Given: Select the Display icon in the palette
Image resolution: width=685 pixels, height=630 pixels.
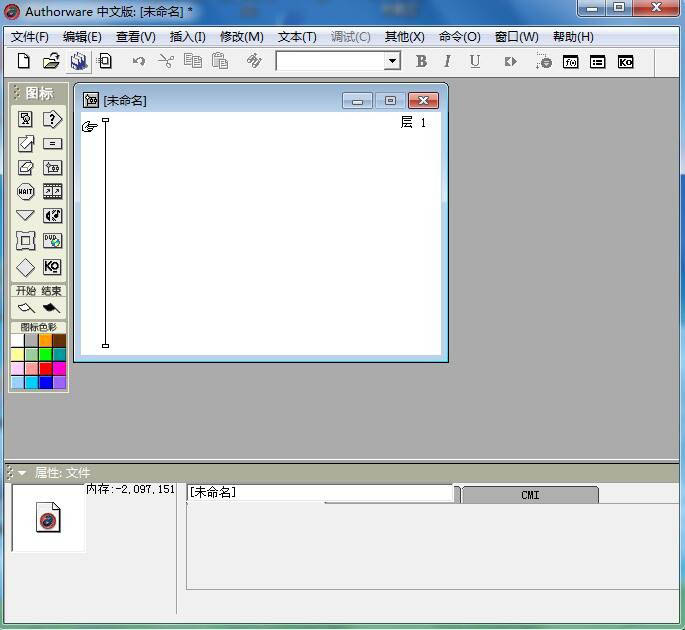Looking at the screenshot, I should point(26,119).
